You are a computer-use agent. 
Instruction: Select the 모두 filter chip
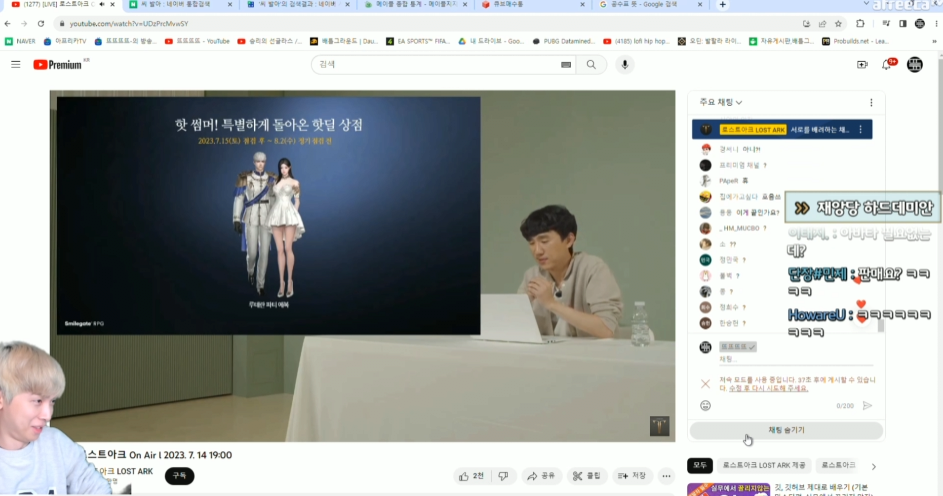pos(700,465)
